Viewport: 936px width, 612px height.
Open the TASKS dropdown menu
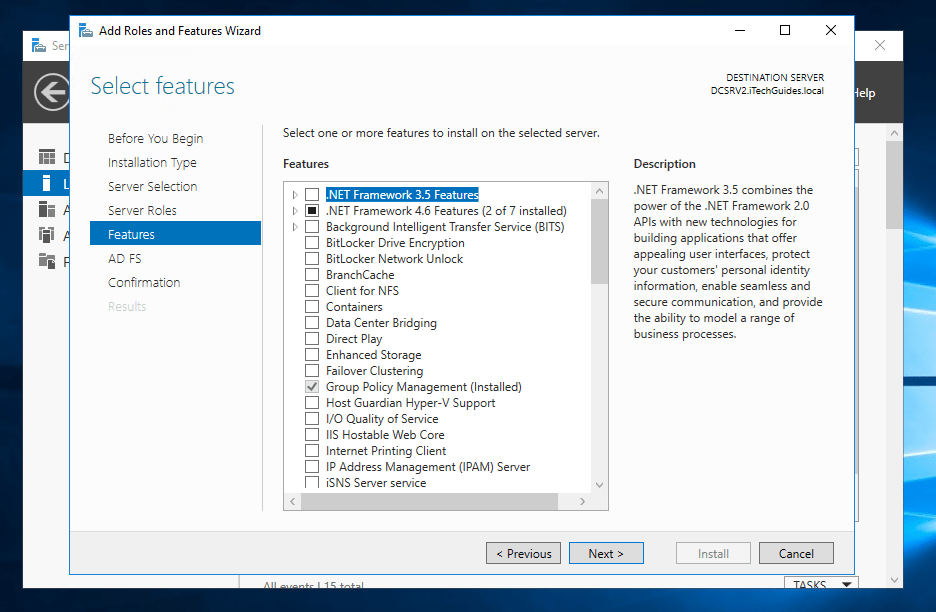(x=820, y=583)
